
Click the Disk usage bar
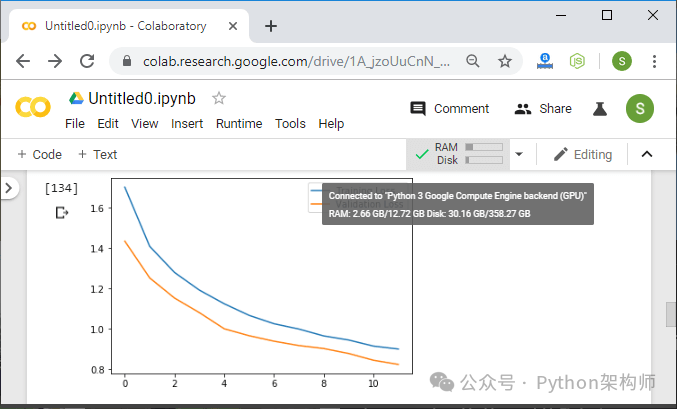[x=484, y=160]
